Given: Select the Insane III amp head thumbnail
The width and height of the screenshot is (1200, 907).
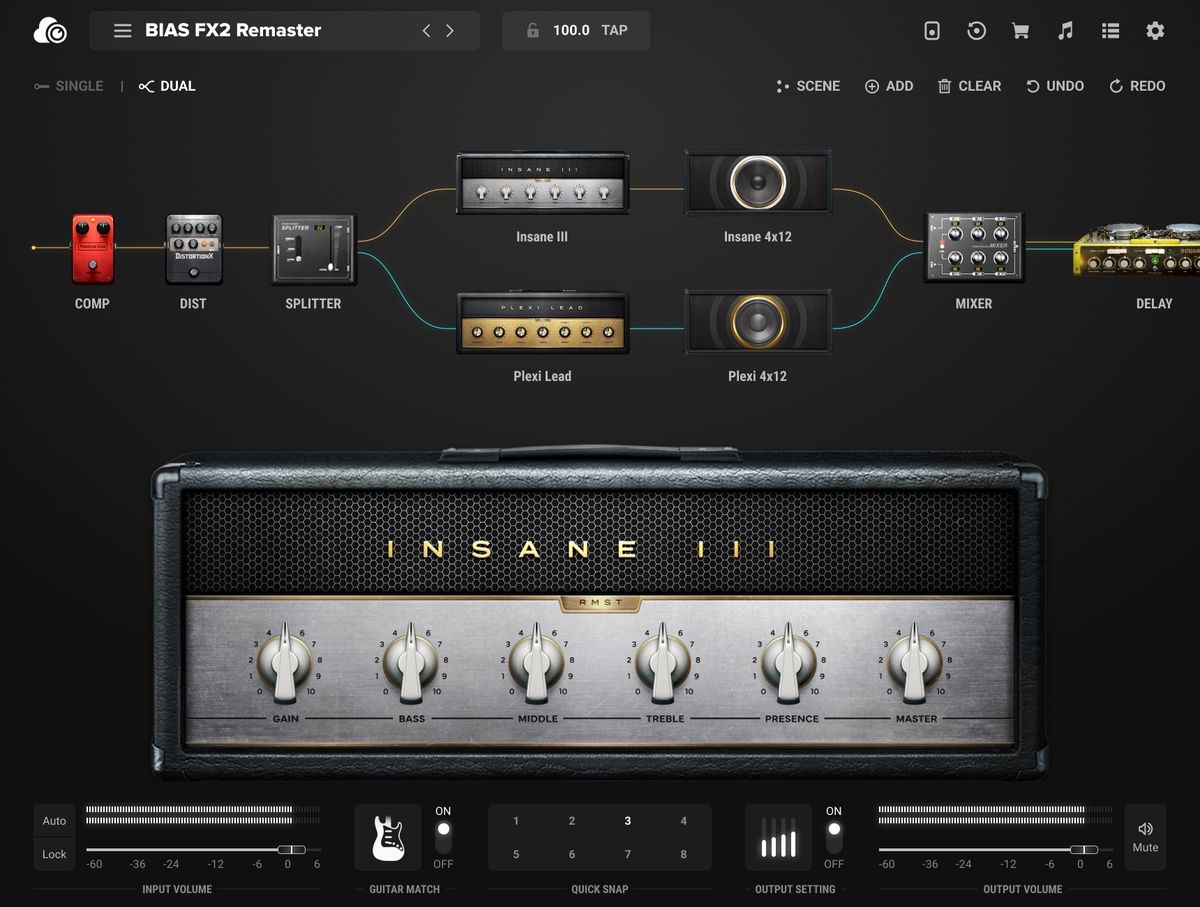Looking at the screenshot, I should [542, 183].
